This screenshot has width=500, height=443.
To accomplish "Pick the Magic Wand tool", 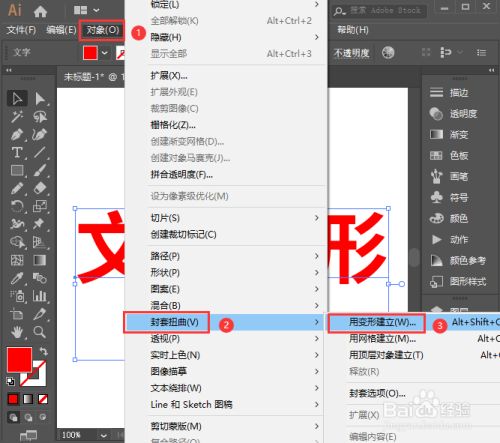I will (17, 117).
